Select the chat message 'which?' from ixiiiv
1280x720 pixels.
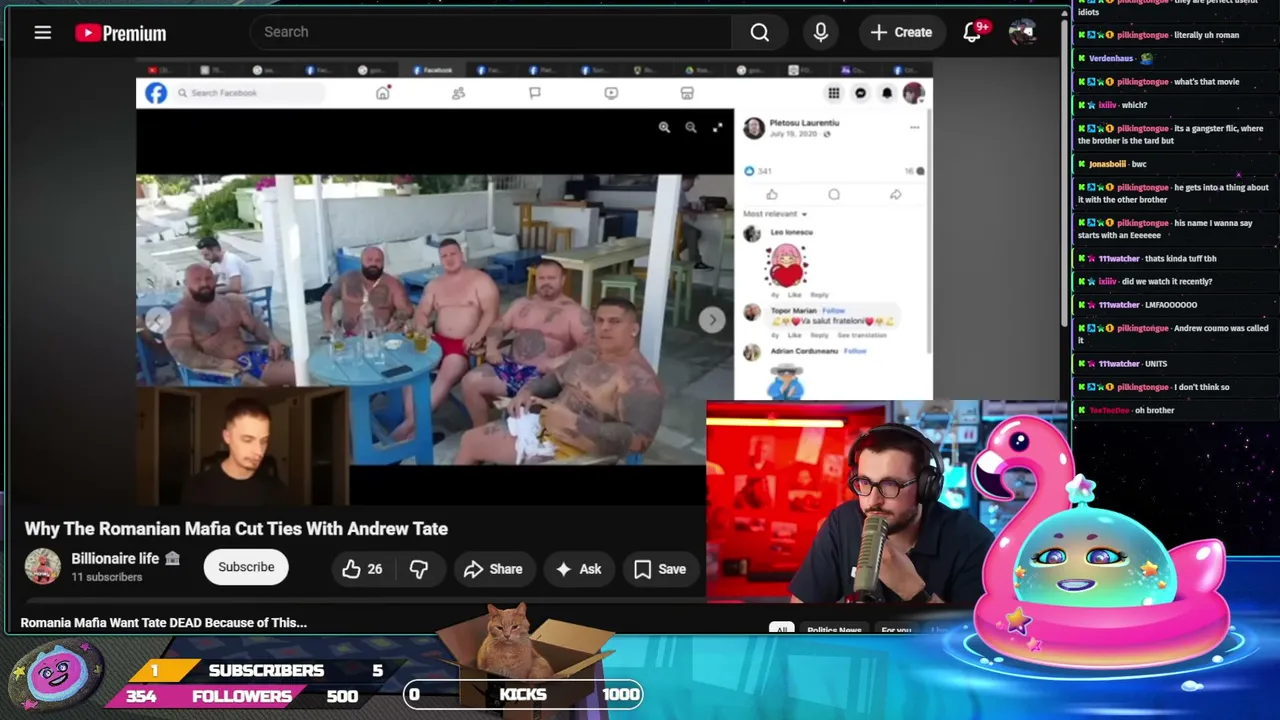coord(1134,105)
